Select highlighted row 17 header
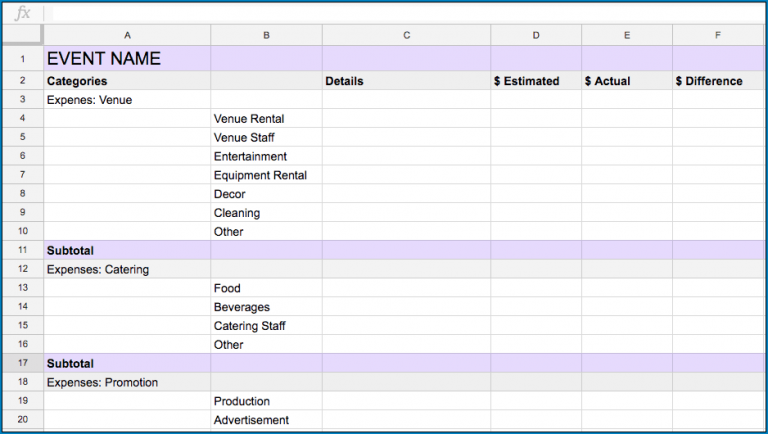The height and width of the screenshot is (434, 768). tap(22, 364)
